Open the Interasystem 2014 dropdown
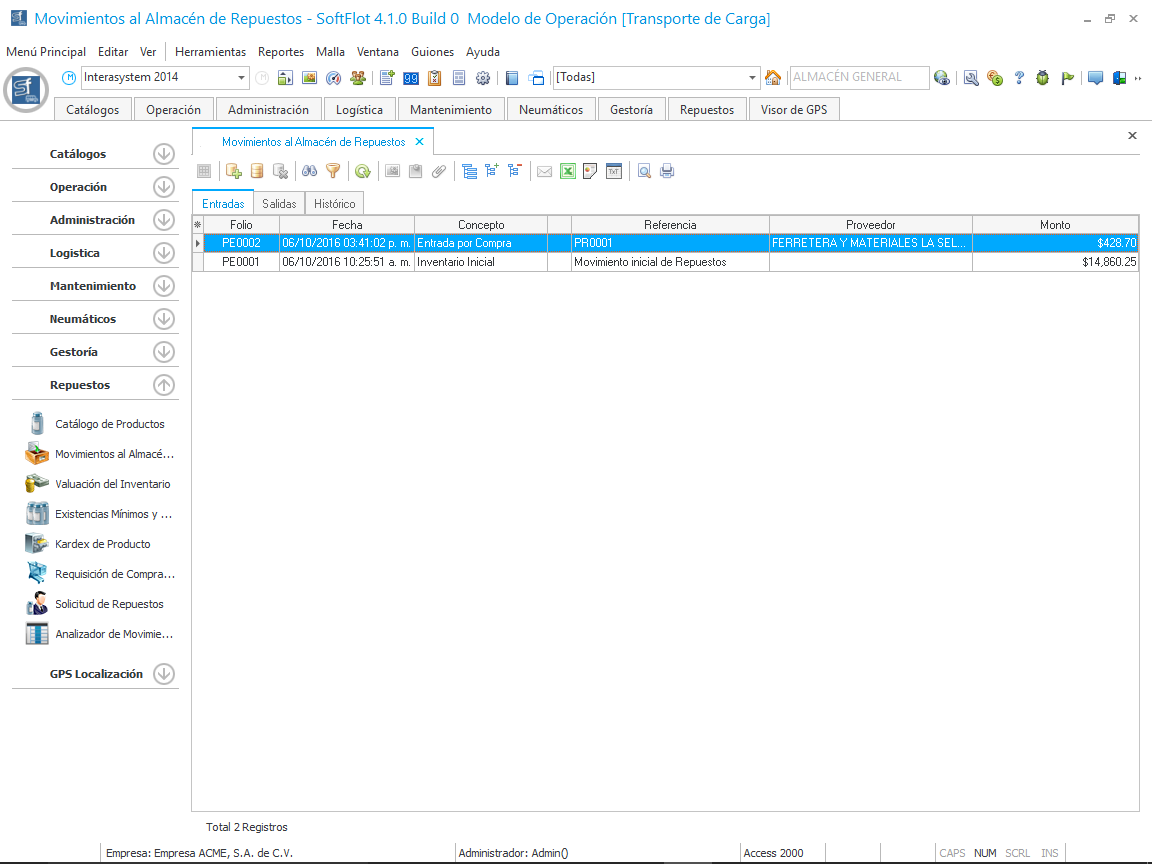Screen dimensions: 1152x864 pyautogui.click(x=242, y=78)
